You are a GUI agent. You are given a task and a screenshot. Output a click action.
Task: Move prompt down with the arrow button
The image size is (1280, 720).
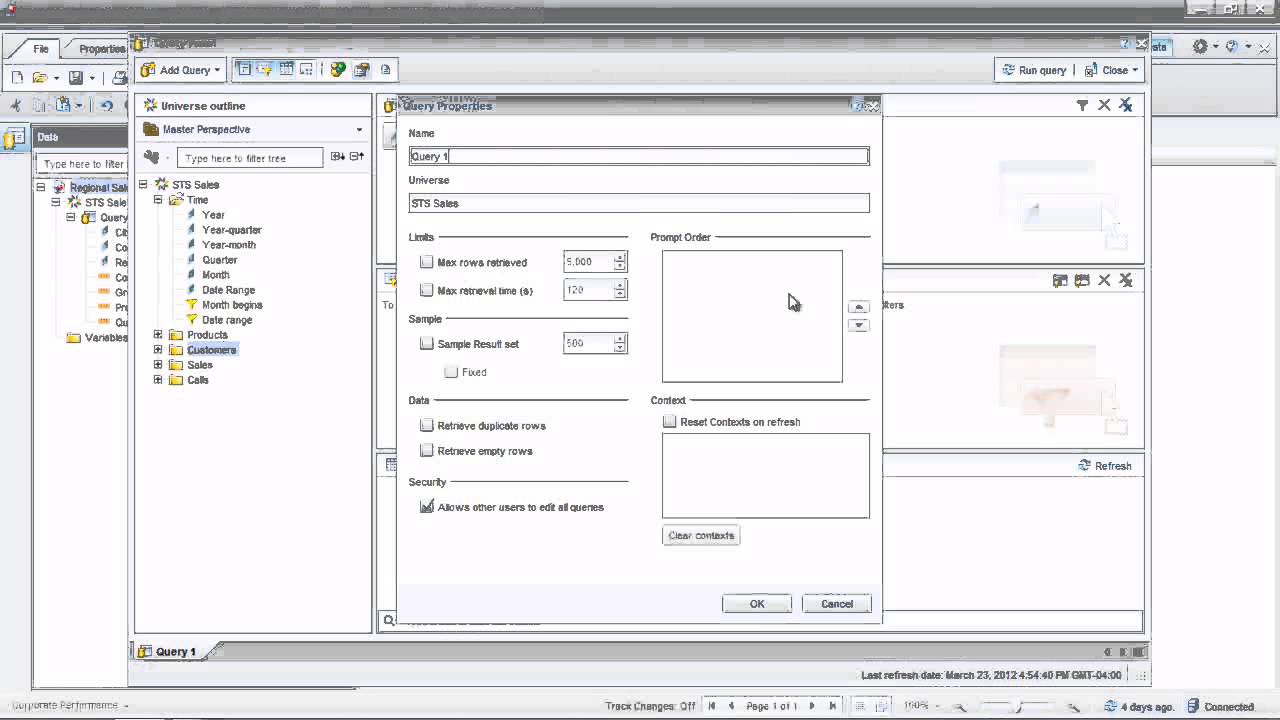[x=858, y=325]
